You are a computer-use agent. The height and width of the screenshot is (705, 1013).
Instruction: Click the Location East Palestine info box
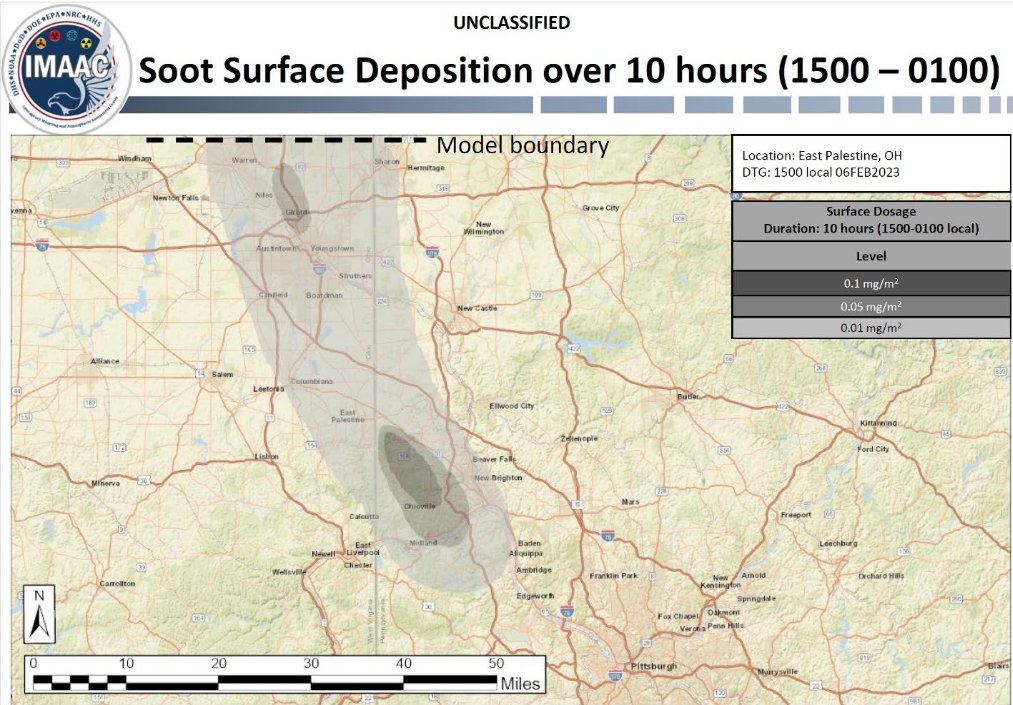coord(871,164)
